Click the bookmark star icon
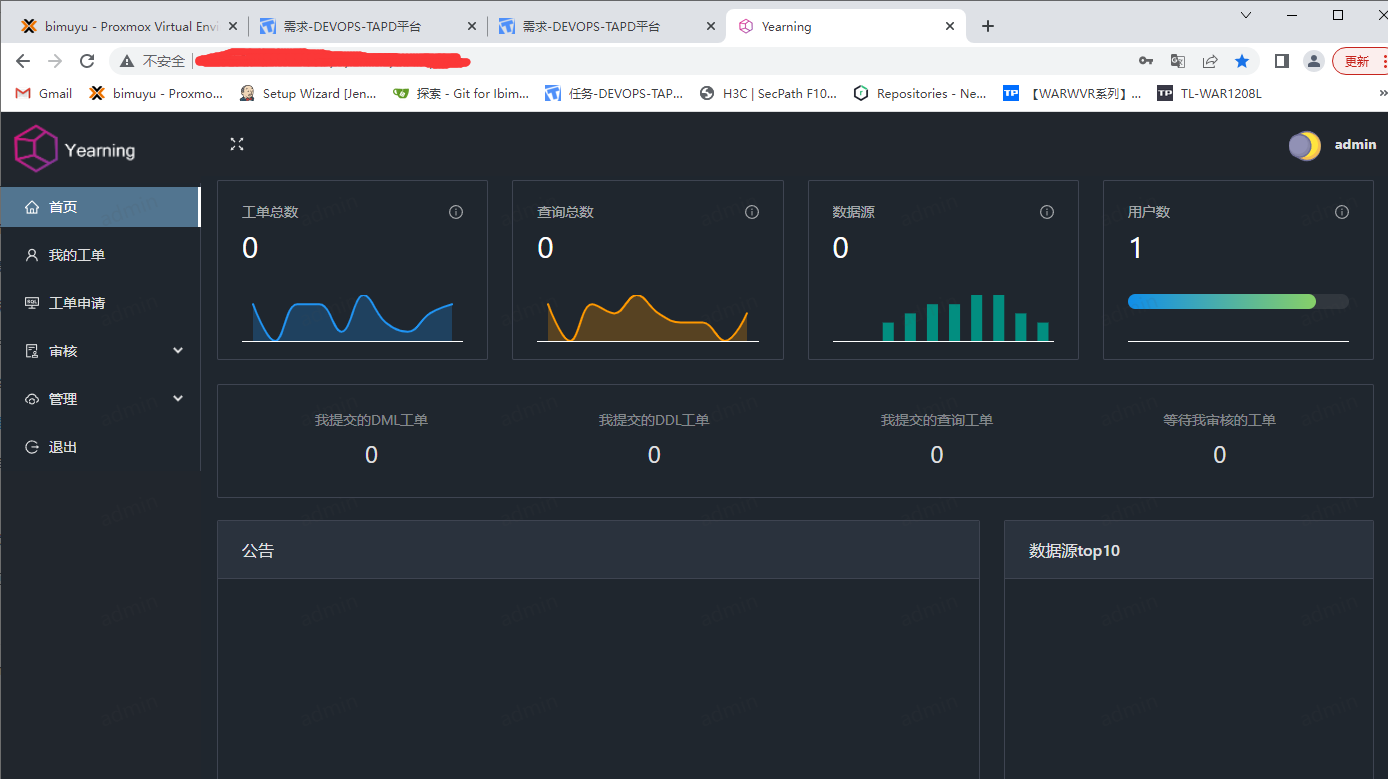Image resolution: width=1388 pixels, height=779 pixels. pyautogui.click(x=1242, y=61)
